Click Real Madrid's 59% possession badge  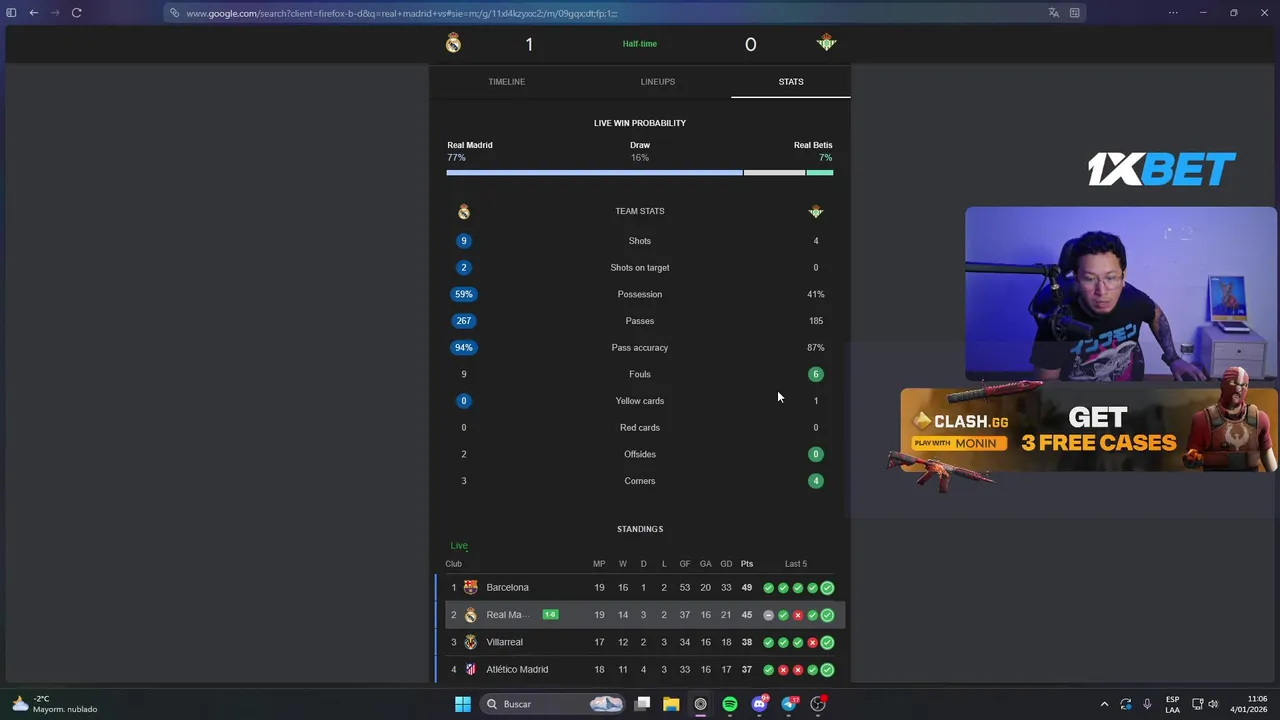[x=463, y=294]
